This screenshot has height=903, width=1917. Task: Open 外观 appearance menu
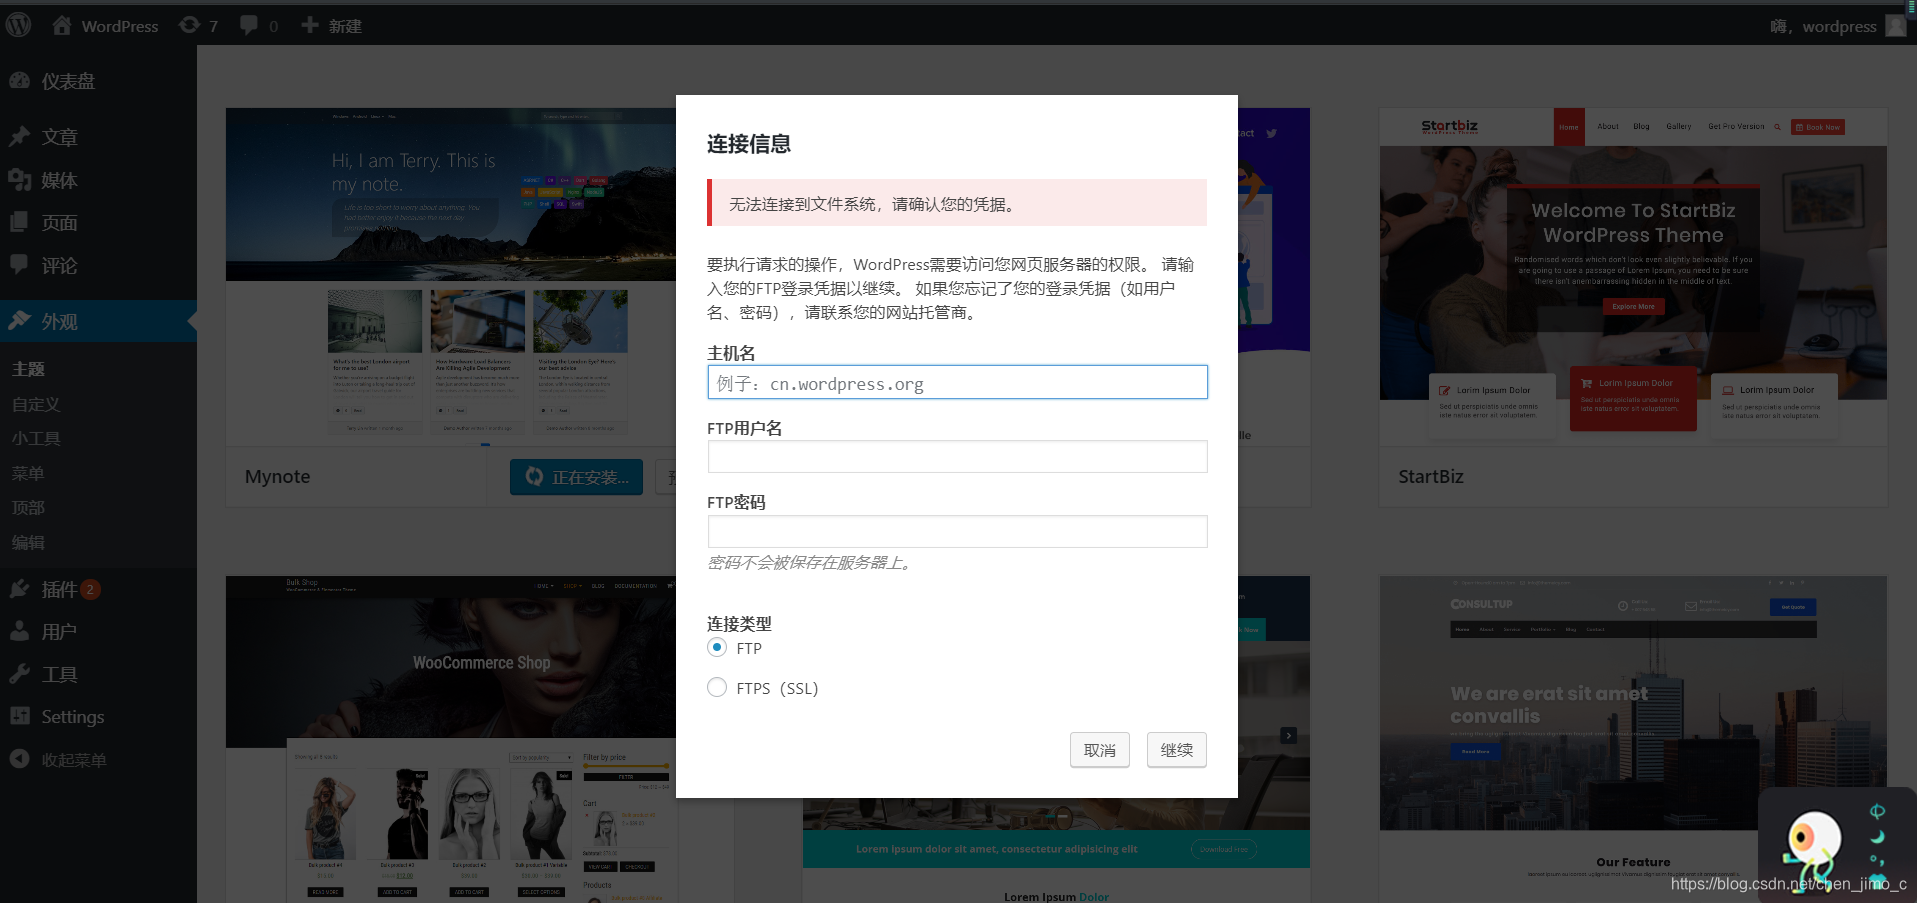pos(98,322)
